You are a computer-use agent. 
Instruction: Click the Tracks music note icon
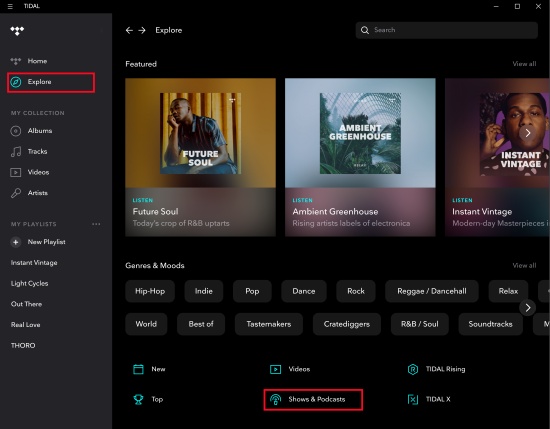tap(15, 152)
